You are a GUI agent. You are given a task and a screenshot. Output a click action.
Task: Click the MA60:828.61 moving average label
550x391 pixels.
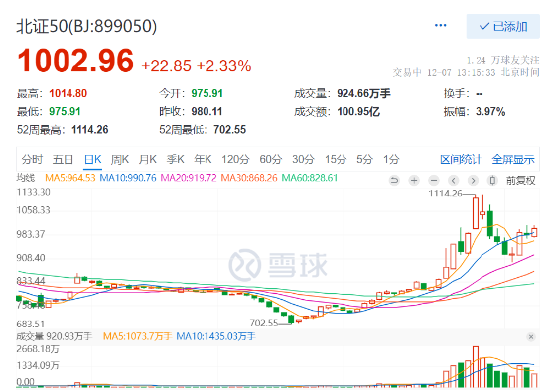pyautogui.click(x=310, y=178)
